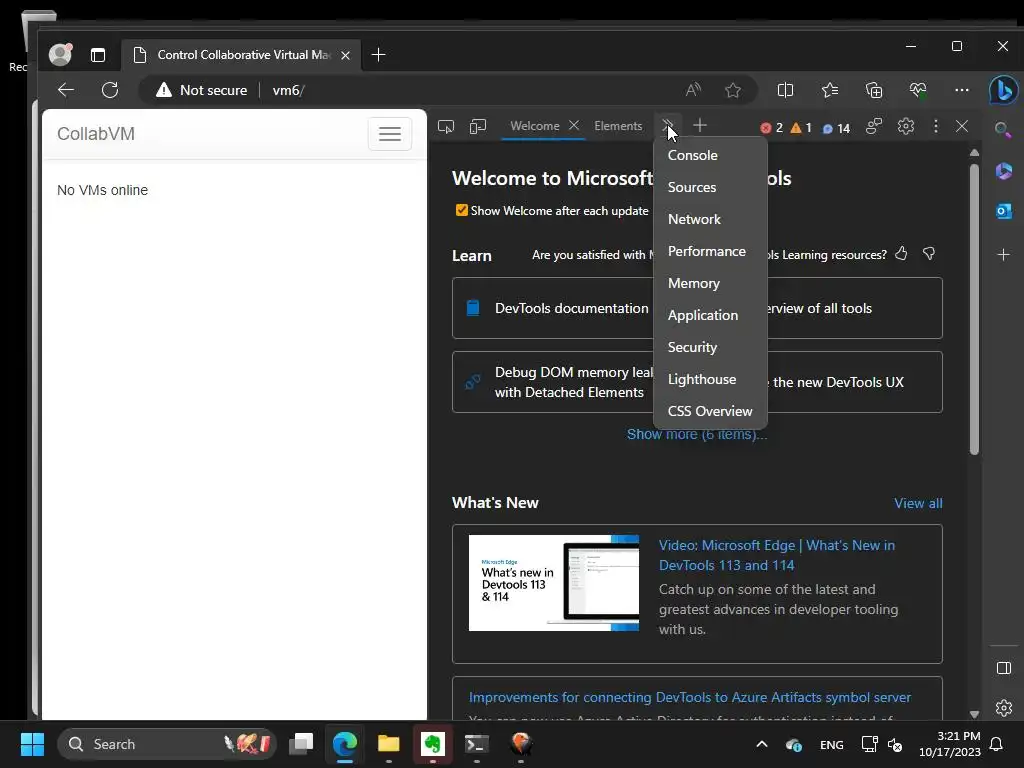1024x768 pixels.
Task: Click View all in What's New
Action: coord(918,504)
